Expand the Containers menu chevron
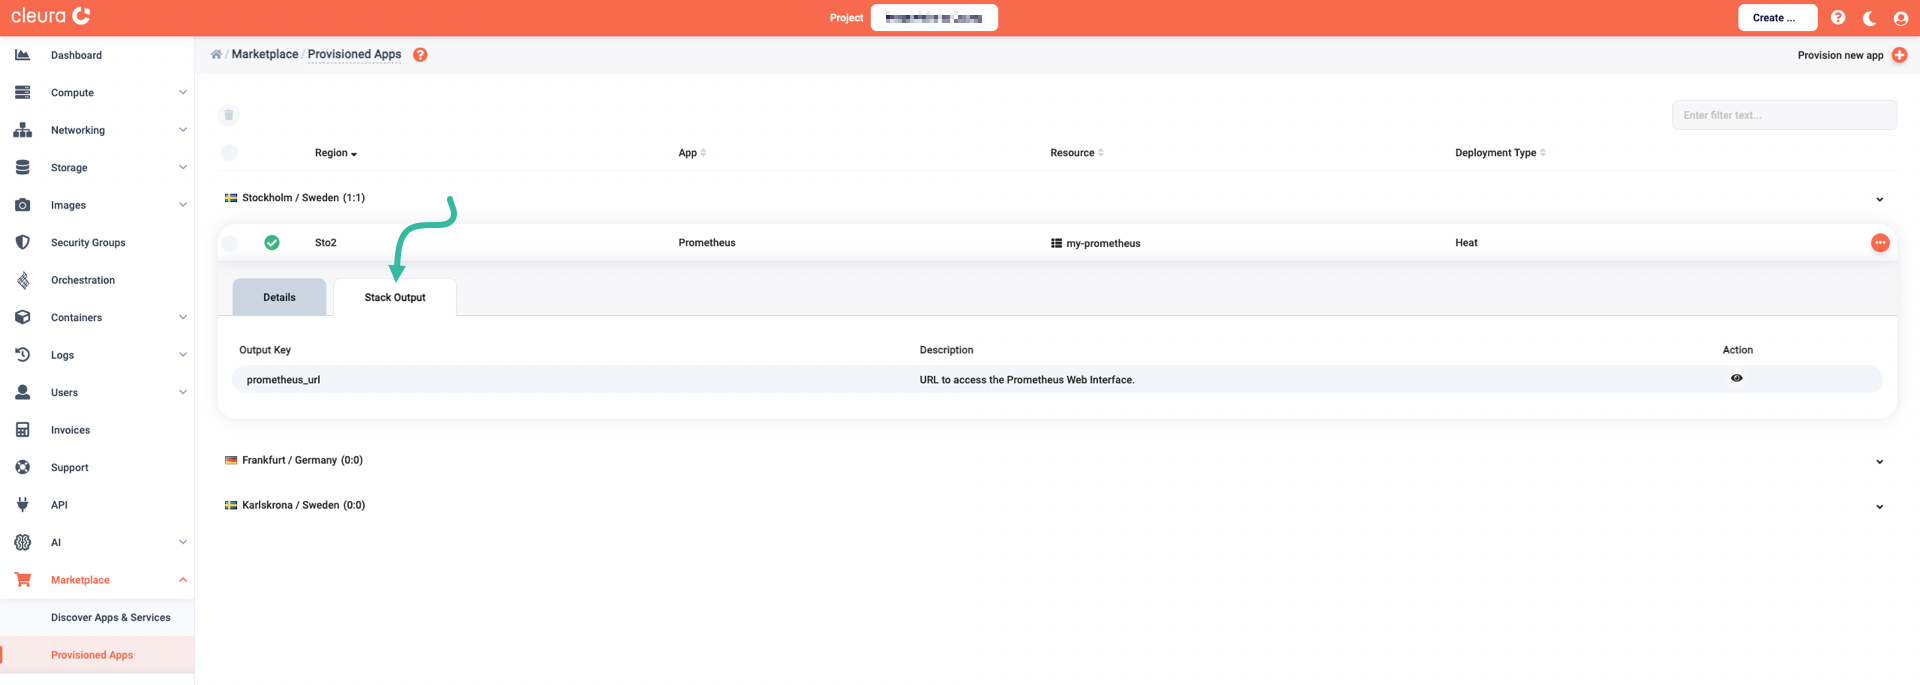 click(x=182, y=317)
